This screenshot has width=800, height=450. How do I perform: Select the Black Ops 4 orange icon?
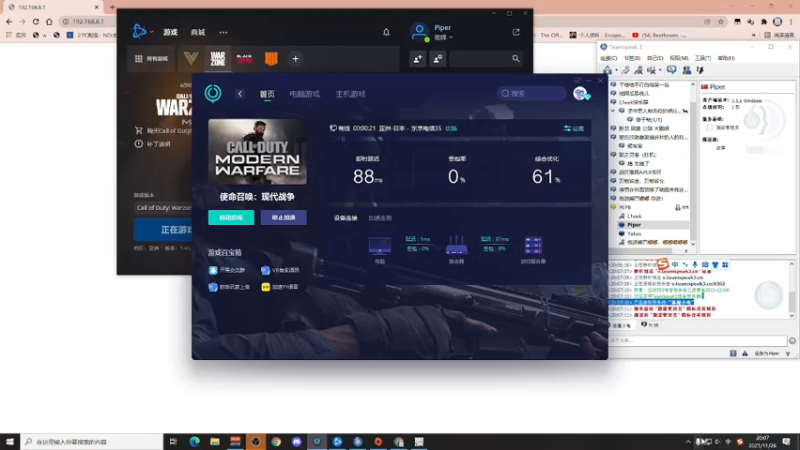click(x=271, y=59)
